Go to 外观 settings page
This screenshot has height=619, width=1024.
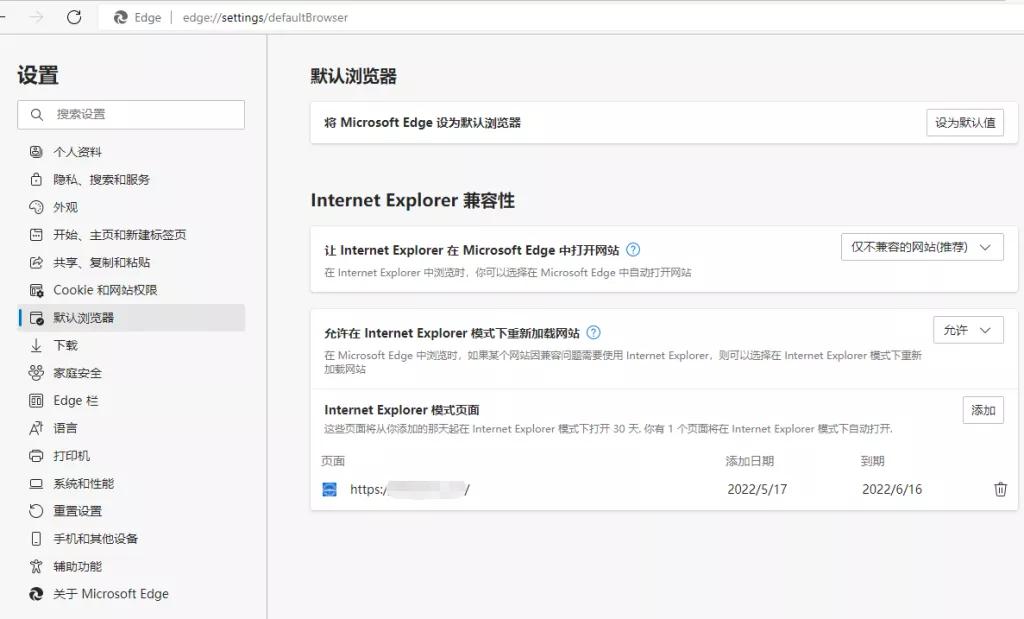[x=131, y=207]
